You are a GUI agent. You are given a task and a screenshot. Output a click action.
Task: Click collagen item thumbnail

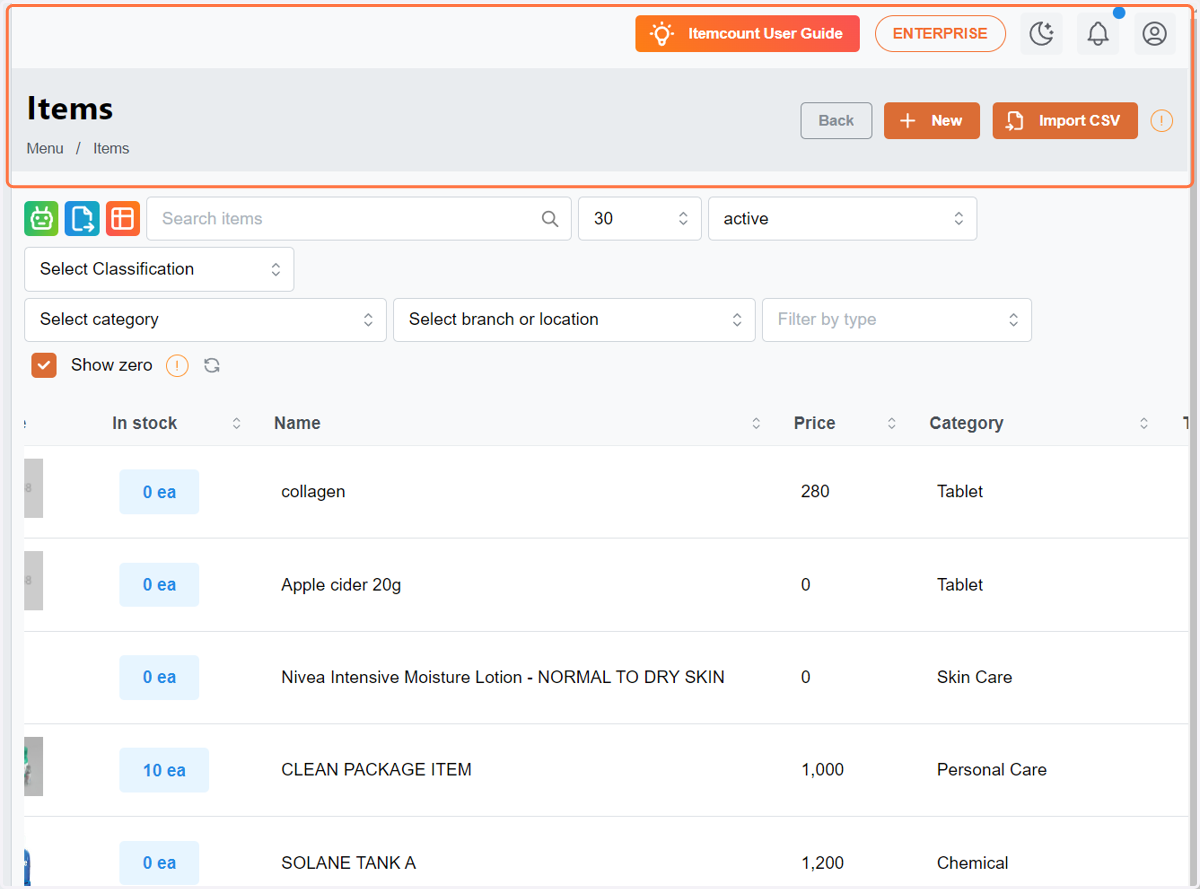[x=33, y=488]
